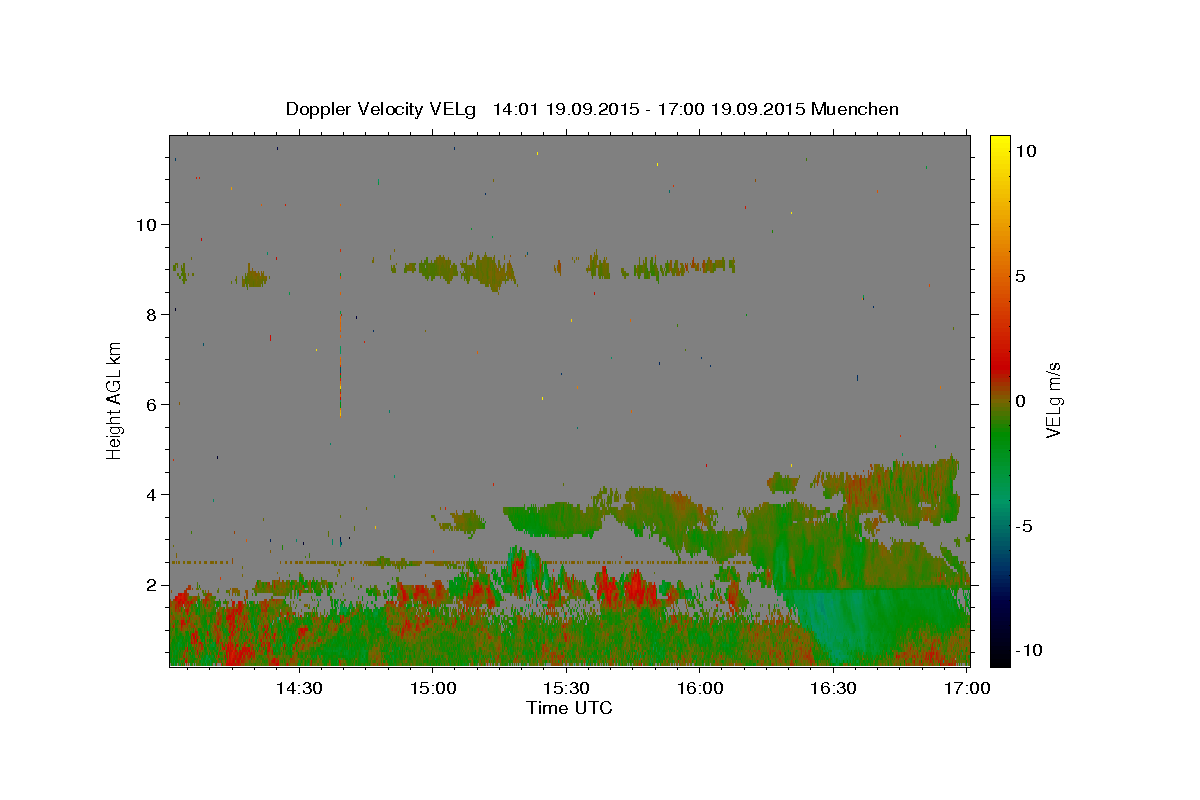The width and height of the screenshot is (1200, 800).
Task: Click the colorbar value -10 label
Action: click(x=1030, y=650)
